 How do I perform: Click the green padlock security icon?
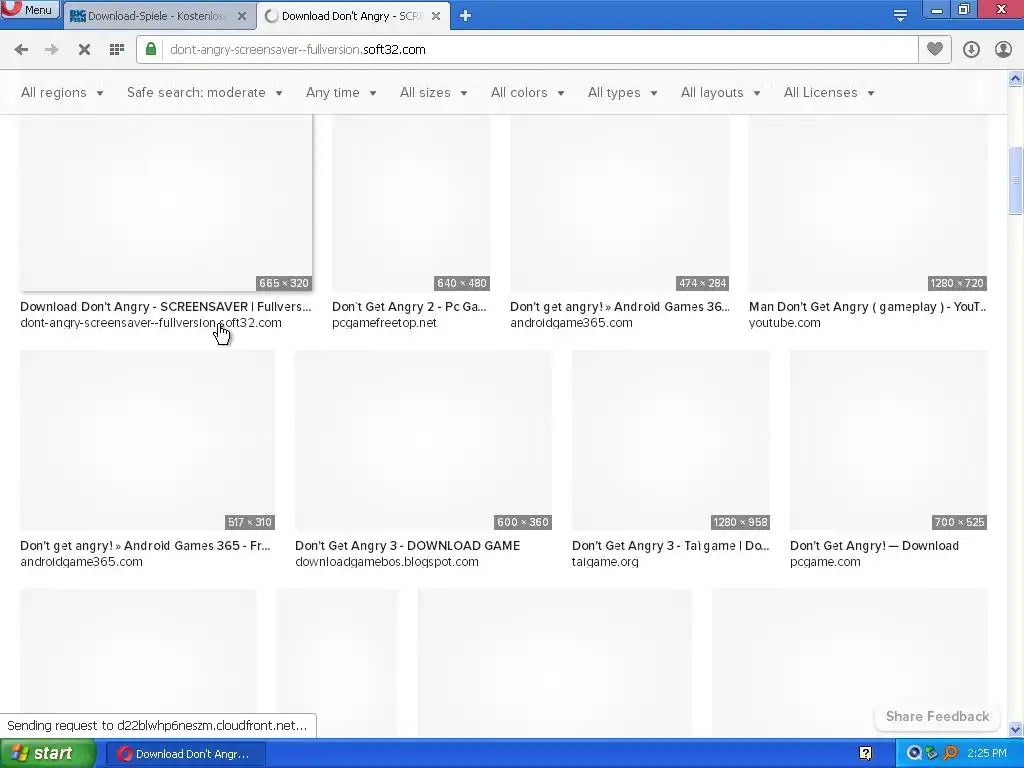tap(151, 49)
